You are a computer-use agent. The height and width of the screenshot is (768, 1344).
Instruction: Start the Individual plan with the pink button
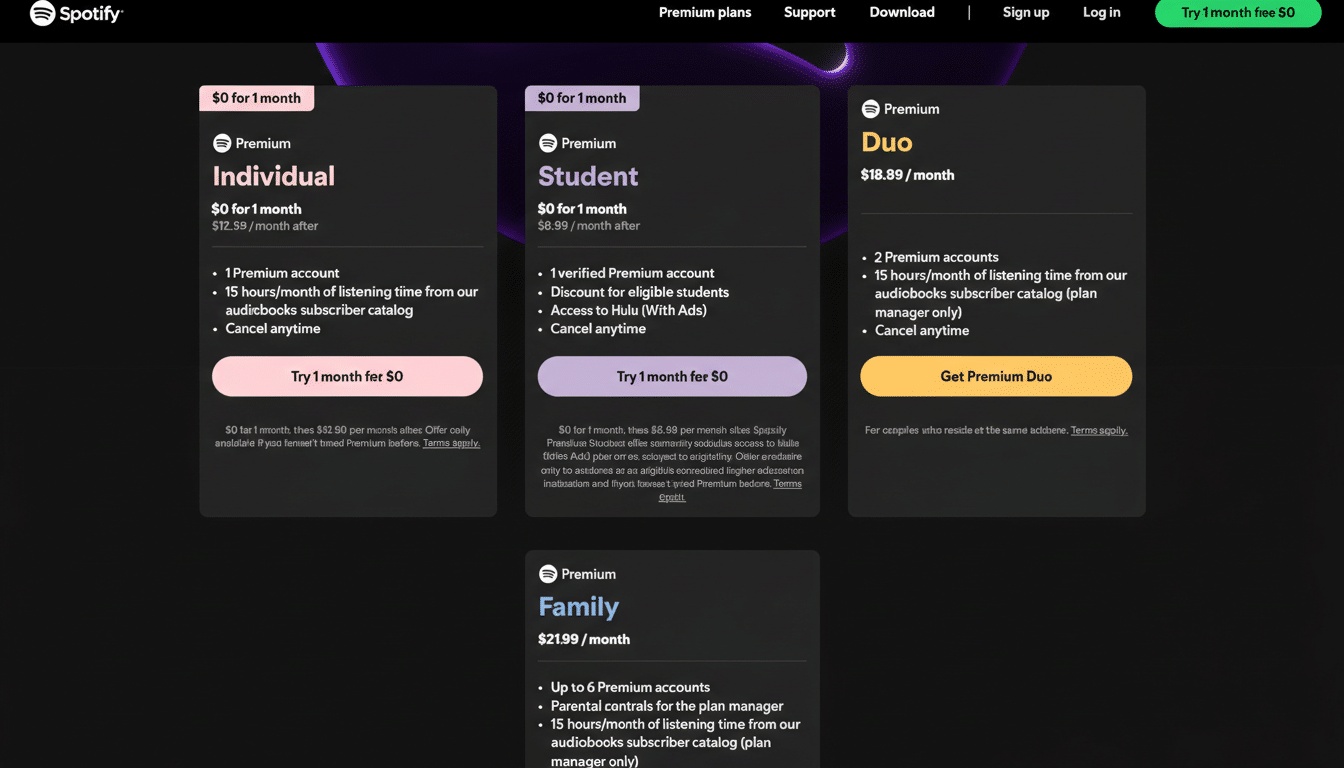click(x=347, y=377)
